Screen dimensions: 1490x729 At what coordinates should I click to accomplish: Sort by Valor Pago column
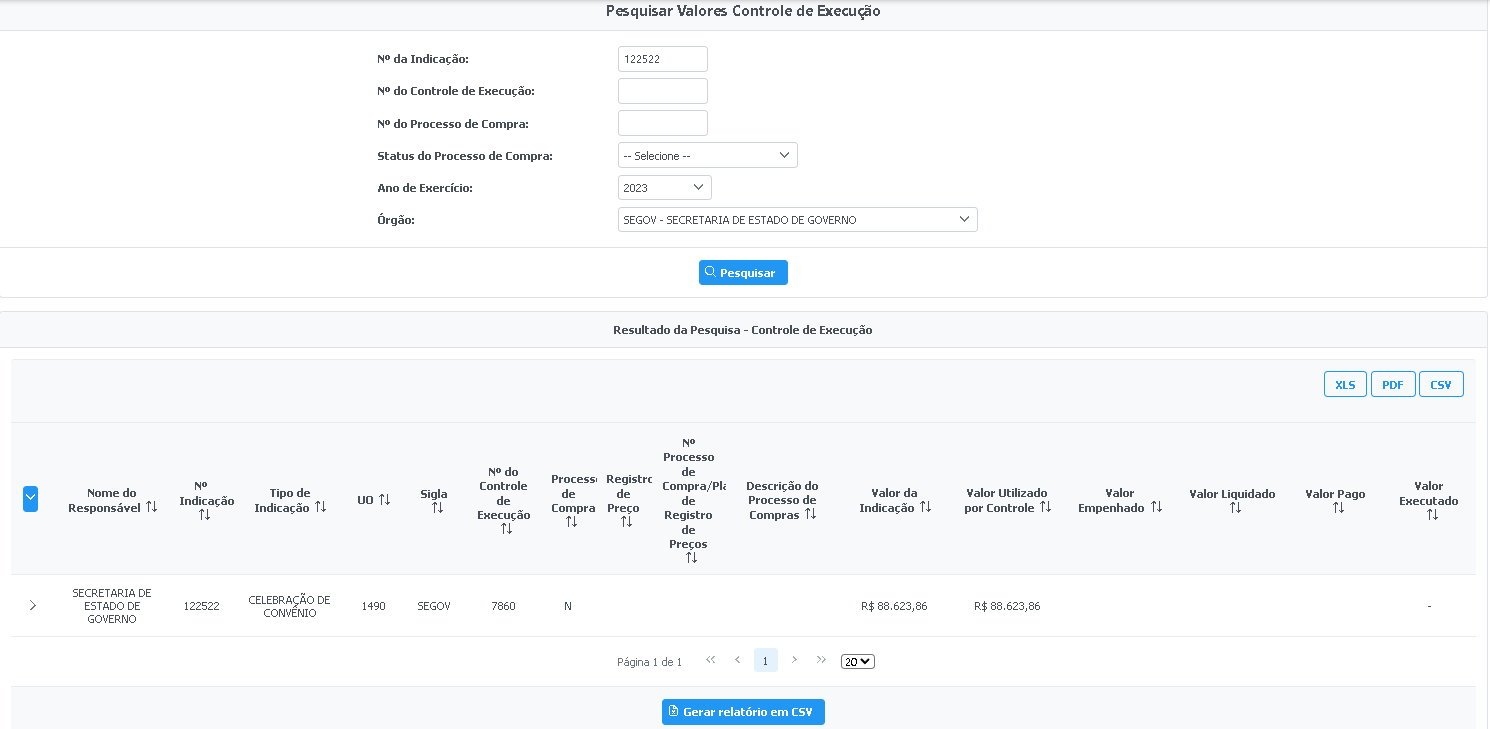(1338, 508)
